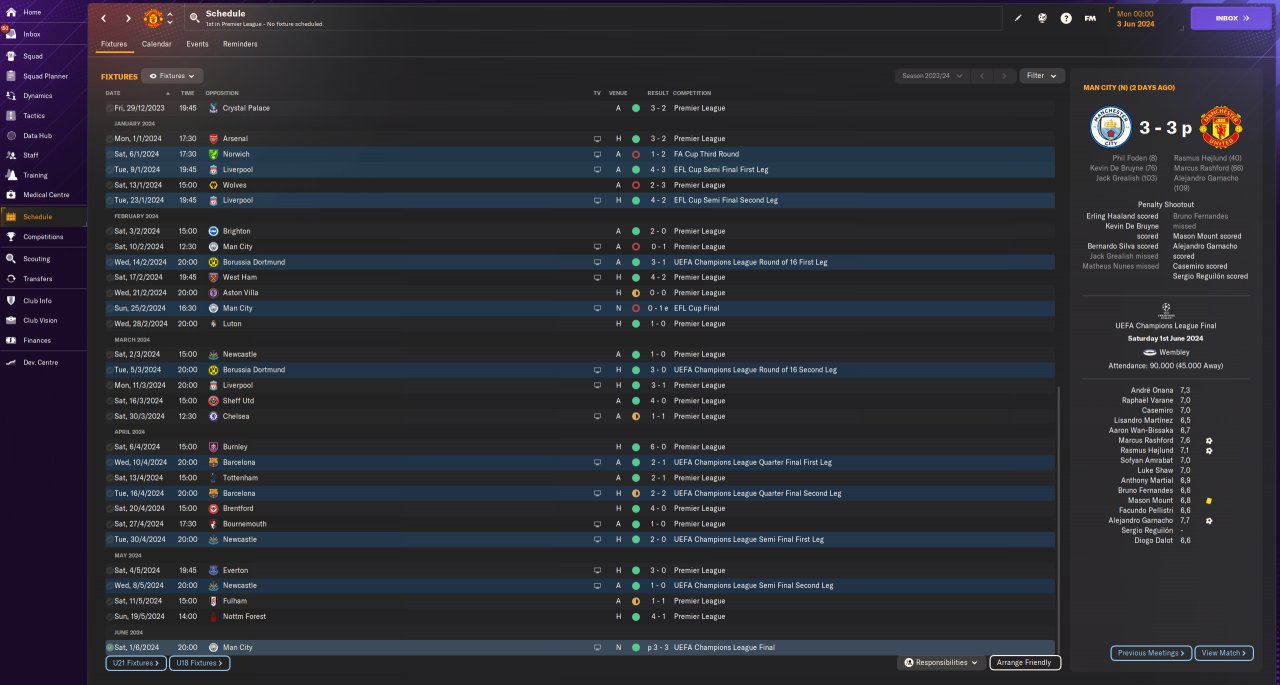
Task: Open Previous Meetings
Action: 1151,653
